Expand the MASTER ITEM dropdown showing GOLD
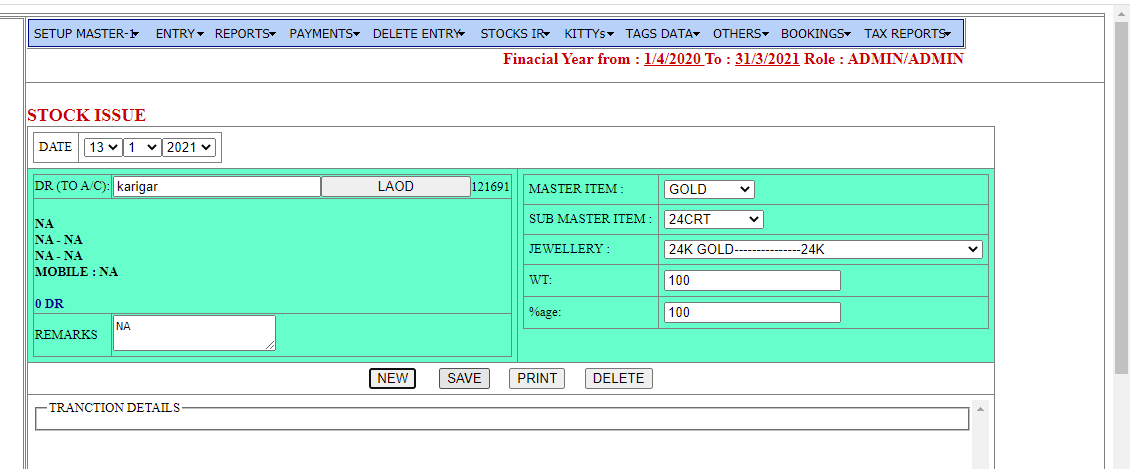The image size is (1130, 469). 708,189
